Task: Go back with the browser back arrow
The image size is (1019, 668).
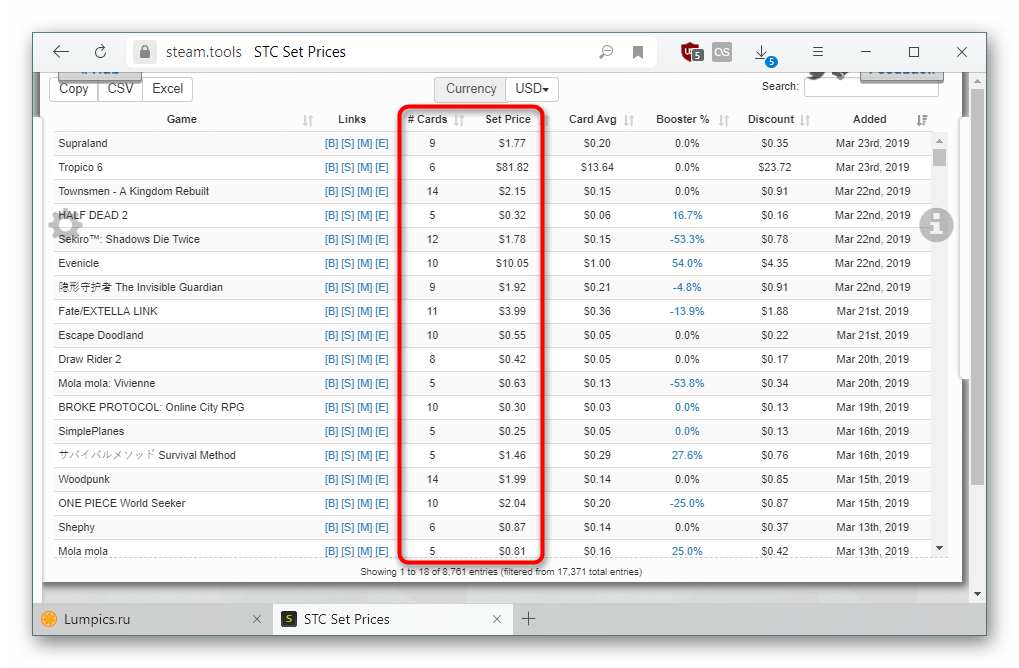Action: [61, 52]
